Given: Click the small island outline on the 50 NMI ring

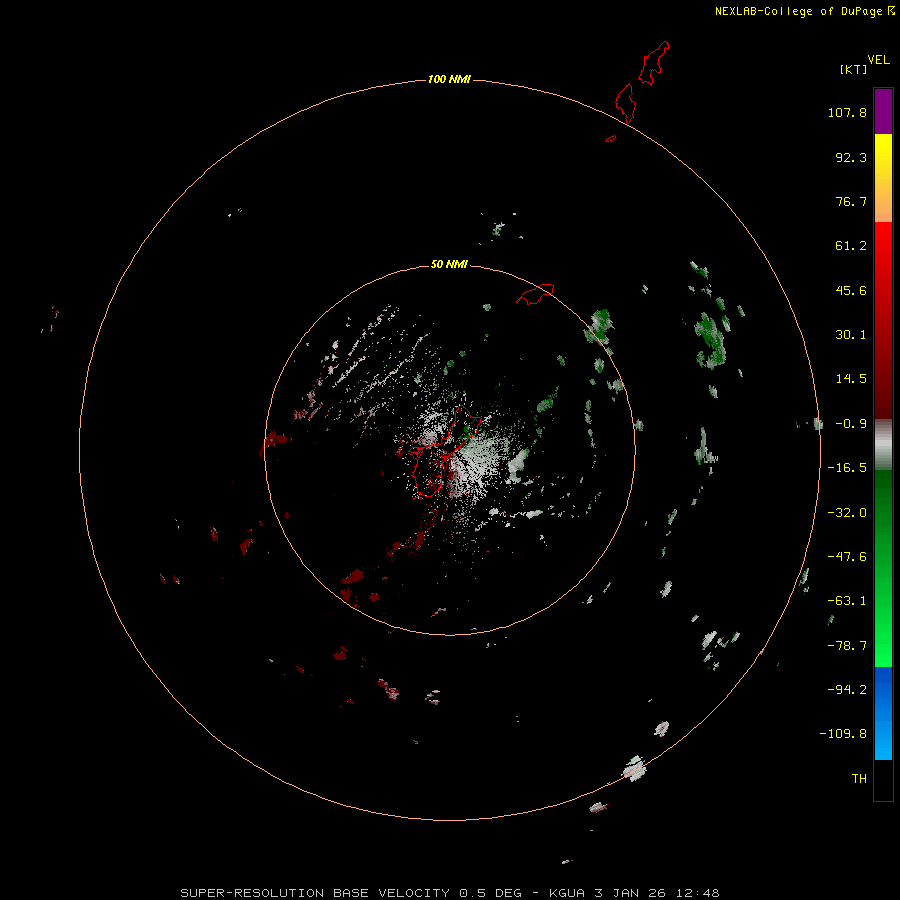Looking at the screenshot, I should [535, 294].
